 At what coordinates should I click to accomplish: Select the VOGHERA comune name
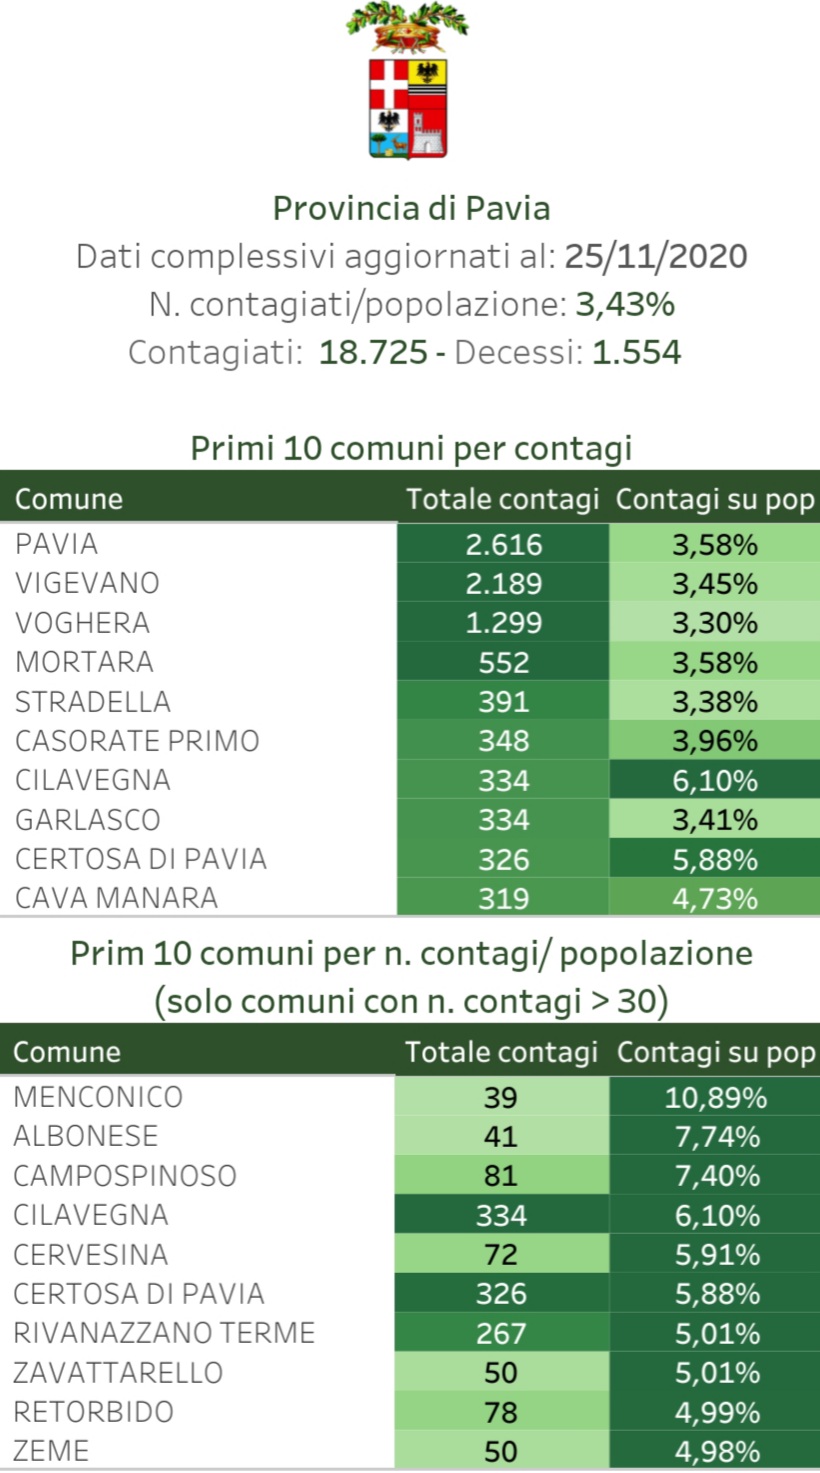pyautogui.click(x=82, y=622)
